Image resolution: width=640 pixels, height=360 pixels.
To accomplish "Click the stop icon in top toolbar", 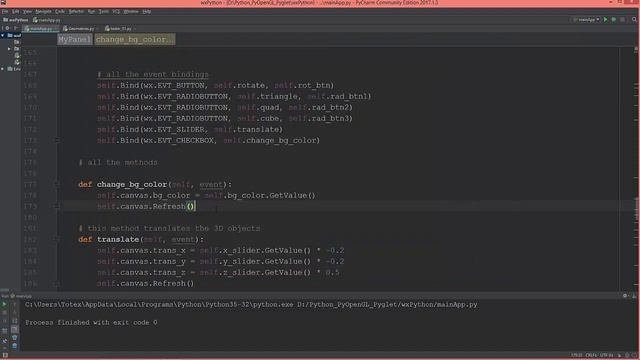I will tap(622, 20).
